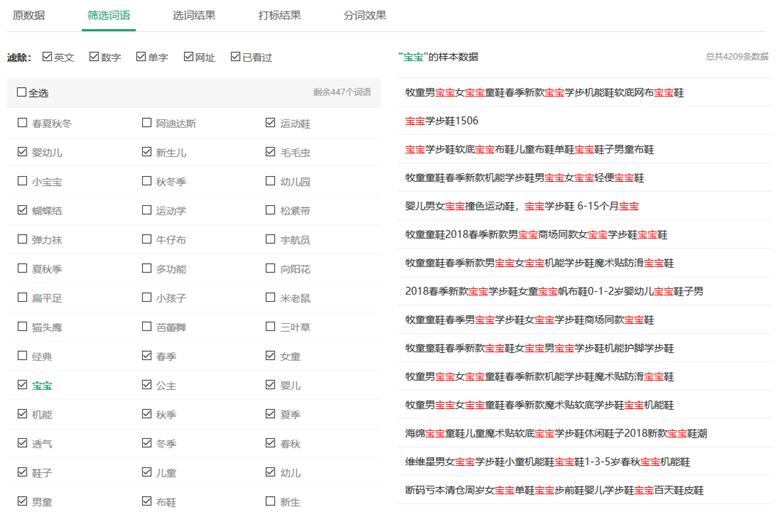Uncheck the 婴幼儿 word checkbox
The image size is (776, 512).
(22, 151)
